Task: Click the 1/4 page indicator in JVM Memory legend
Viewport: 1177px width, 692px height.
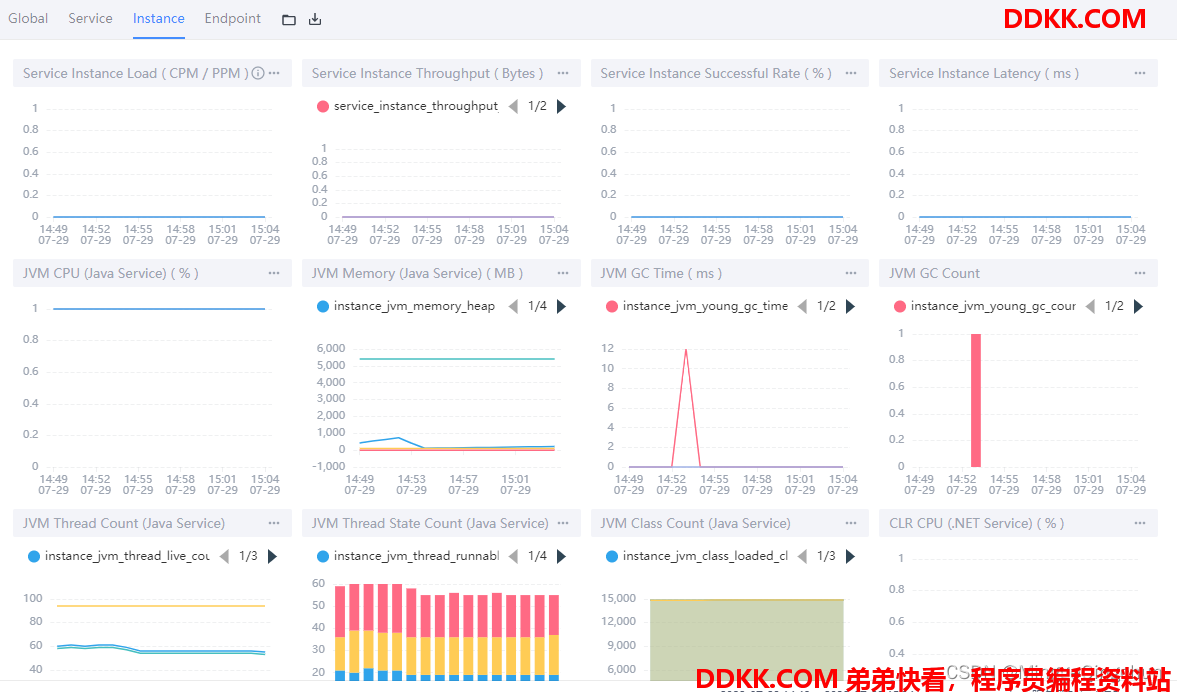Action: (x=537, y=306)
